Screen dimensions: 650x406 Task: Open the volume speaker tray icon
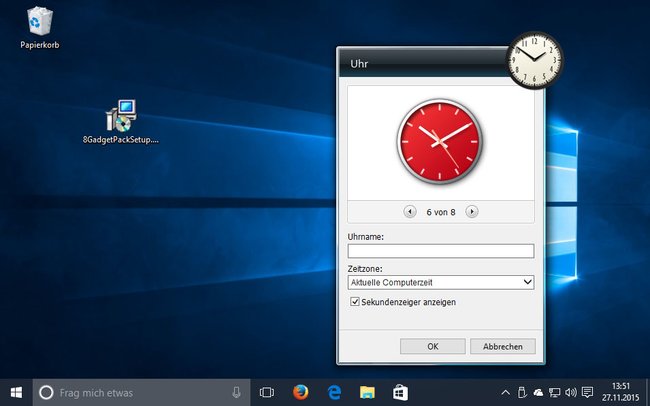click(570, 392)
